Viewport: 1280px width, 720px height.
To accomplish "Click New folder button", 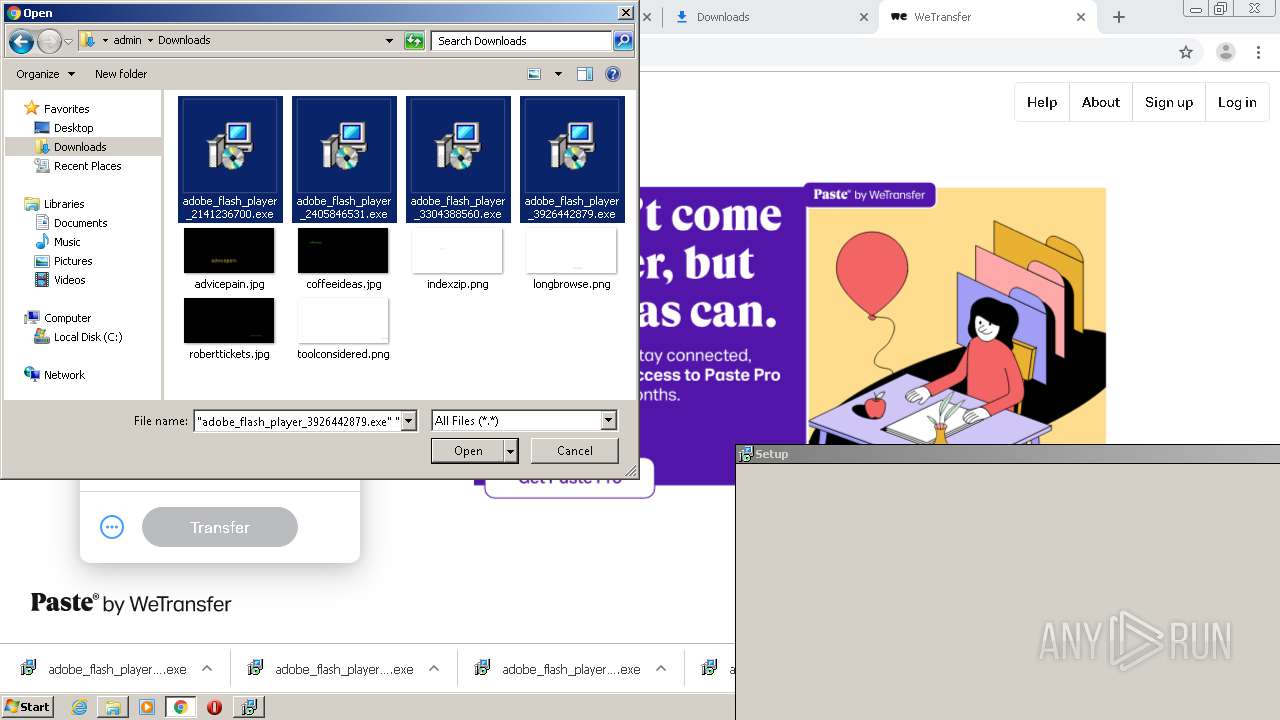I will tap(121, 74).
